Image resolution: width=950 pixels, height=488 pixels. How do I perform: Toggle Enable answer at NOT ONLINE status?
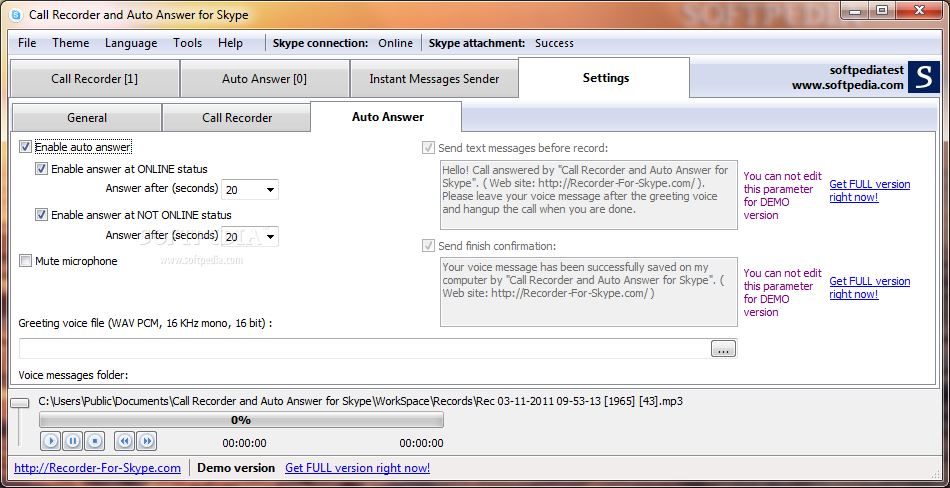[41, 215]
